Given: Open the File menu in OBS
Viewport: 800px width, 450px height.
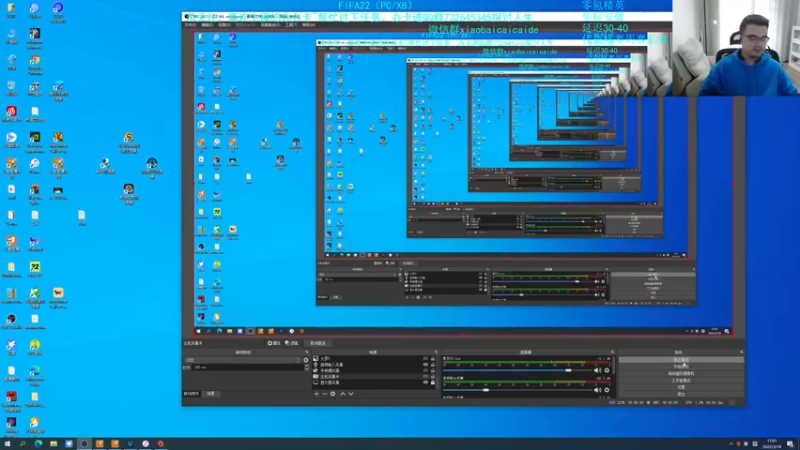Looking at the screenshot, I should pos(190,25).
